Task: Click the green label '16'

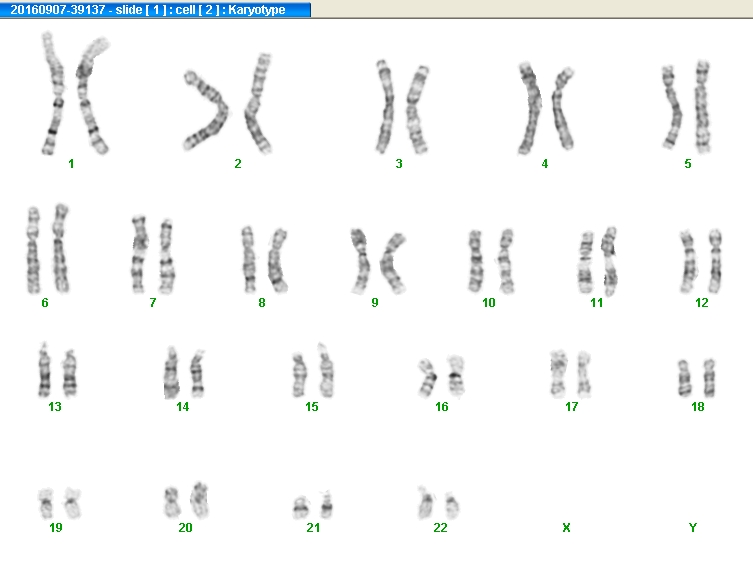Action: coord(441,407)
